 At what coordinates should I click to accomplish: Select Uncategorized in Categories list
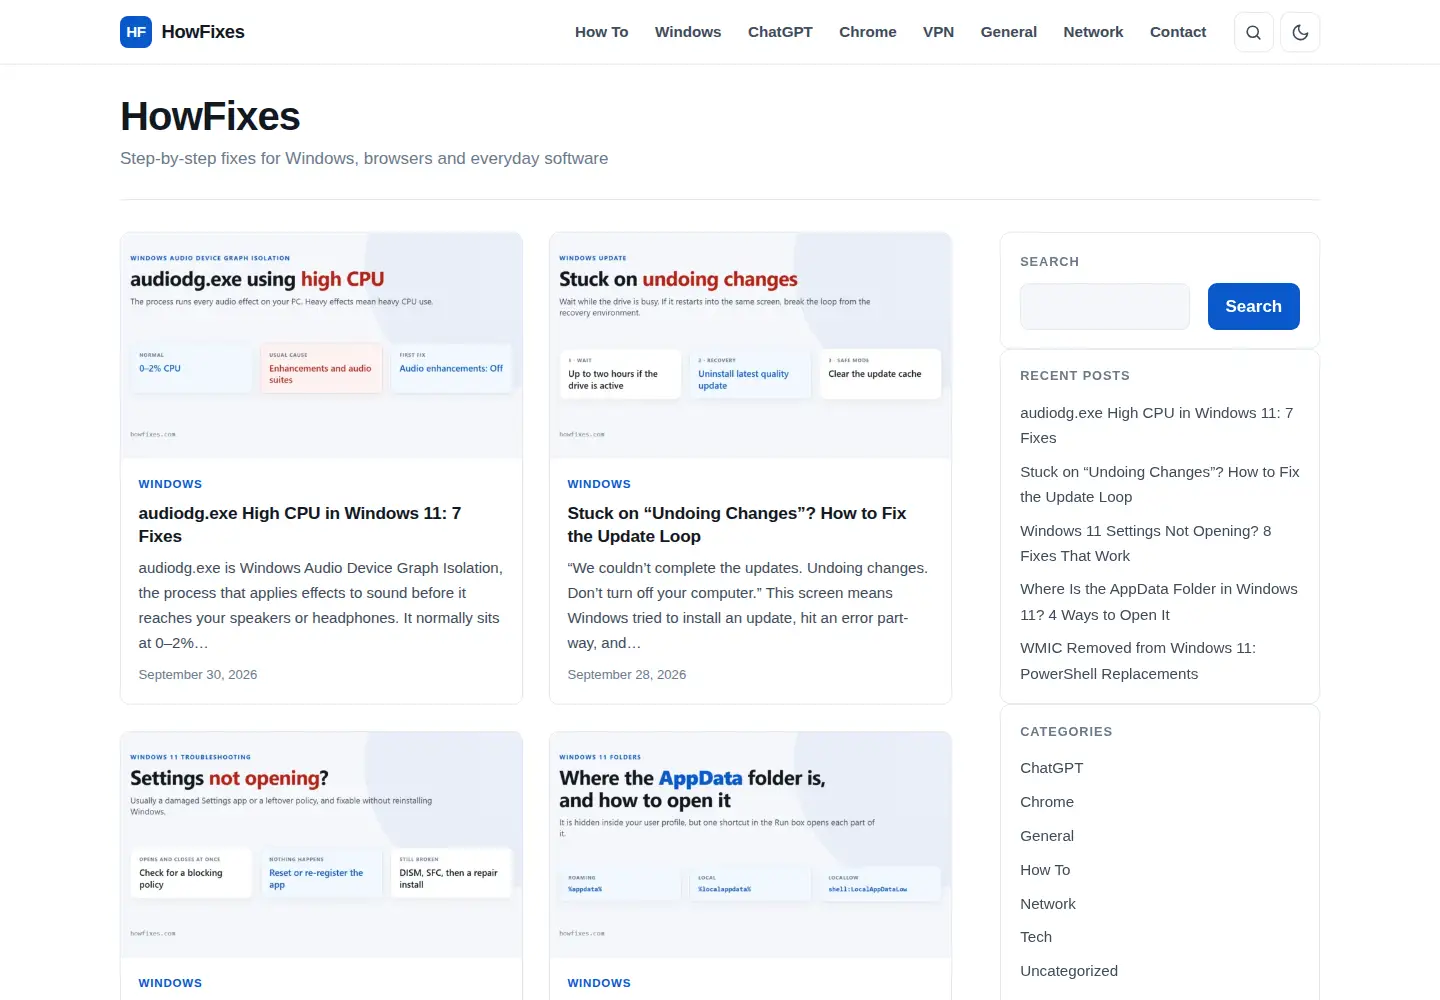click(1069, 971)
